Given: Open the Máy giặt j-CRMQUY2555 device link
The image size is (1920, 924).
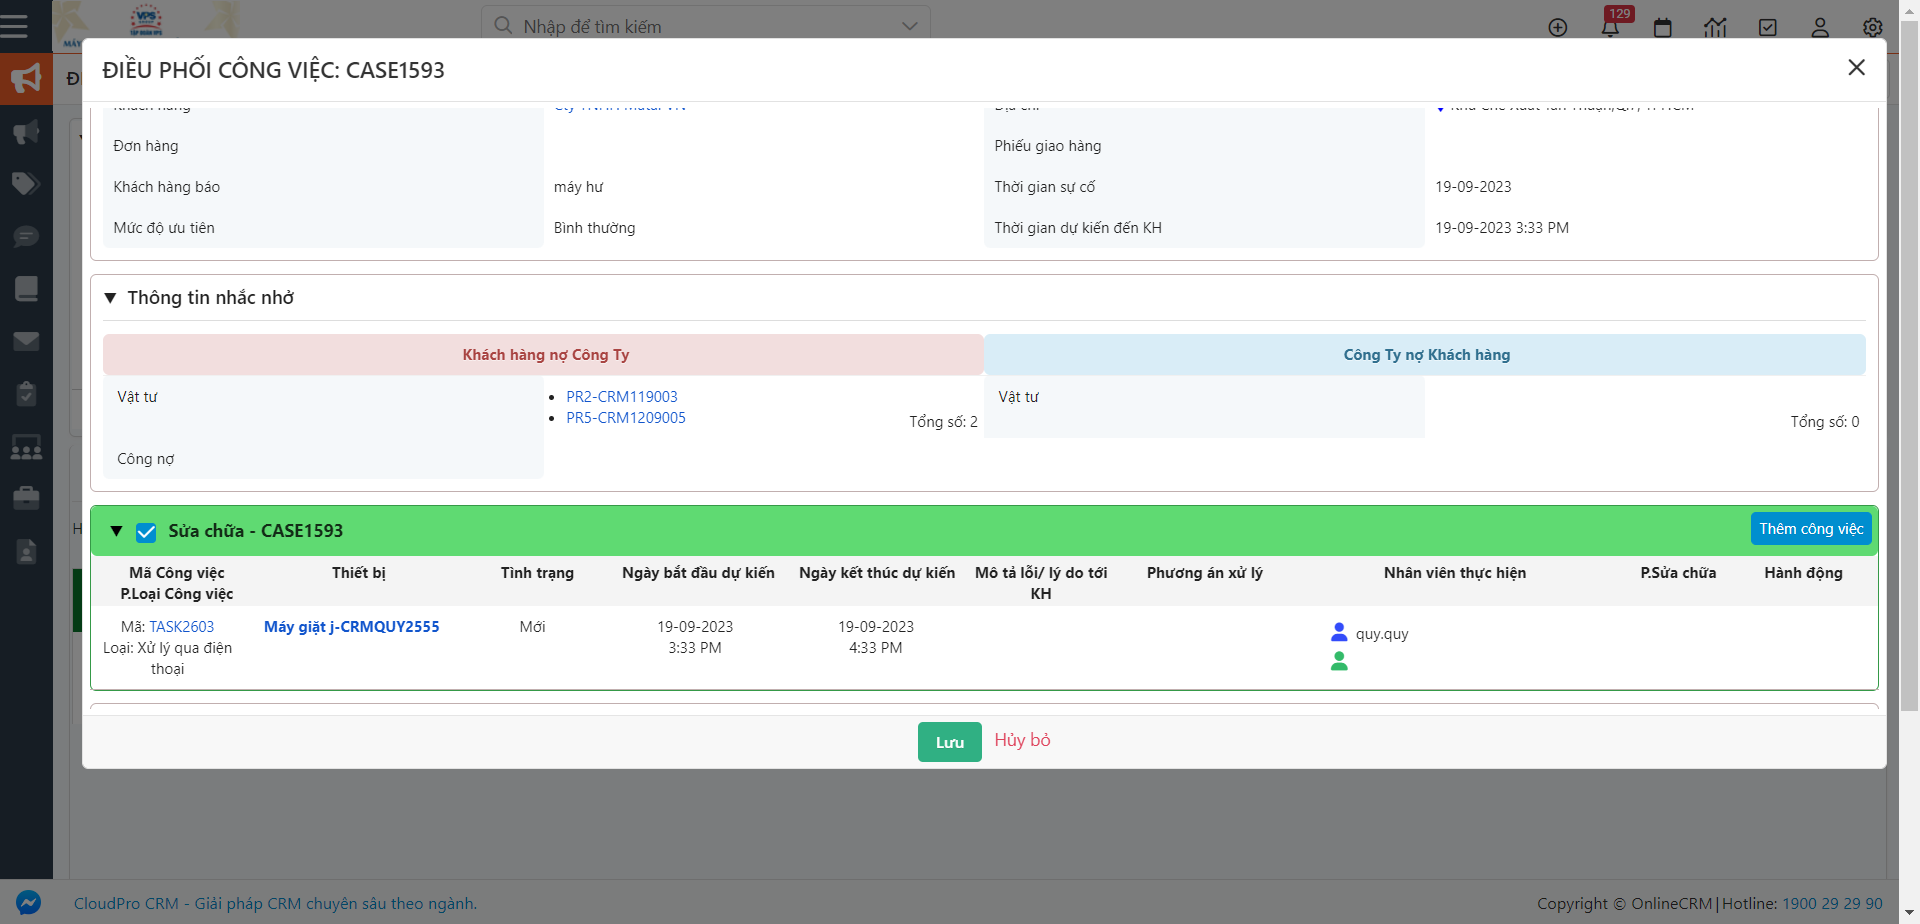Looking at the screenshot, I should point(352,627).
